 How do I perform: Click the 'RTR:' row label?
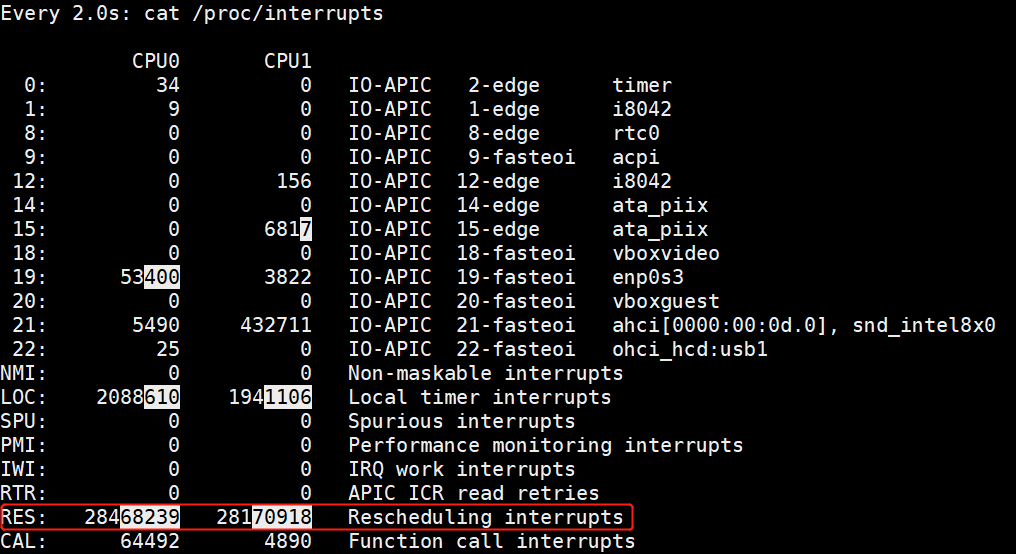[24, 493]
